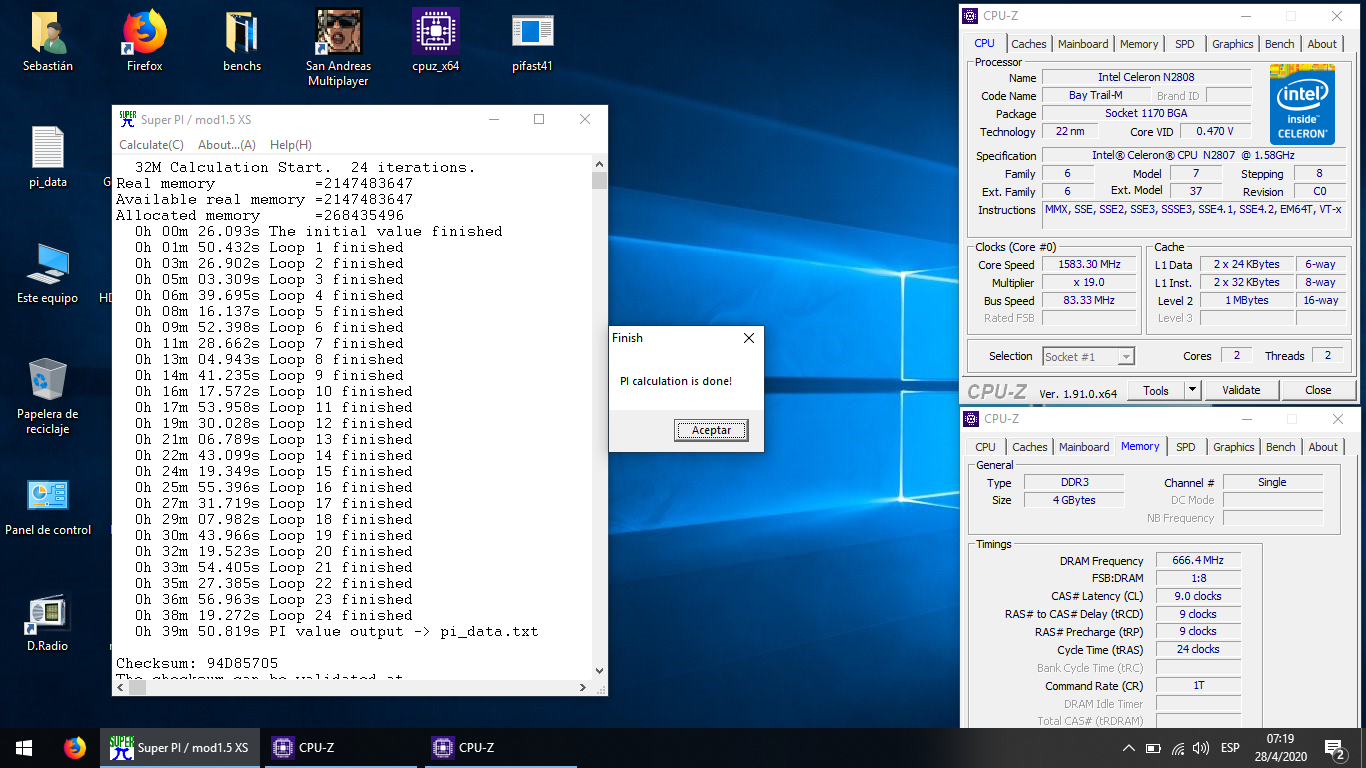Viewport: 1366px width, 768px height.
Task: Open the Socket #1 selection dropdown
Action: [1089, 356]
